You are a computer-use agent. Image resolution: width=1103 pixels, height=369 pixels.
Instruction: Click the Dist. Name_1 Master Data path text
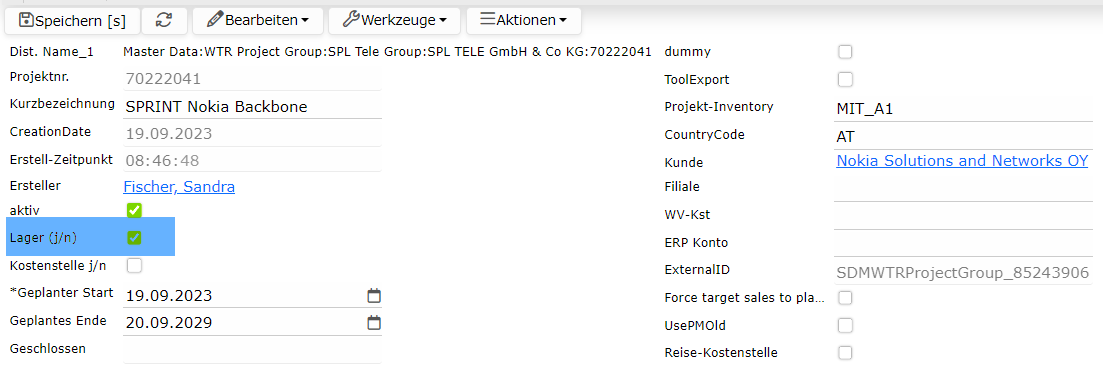387,51
